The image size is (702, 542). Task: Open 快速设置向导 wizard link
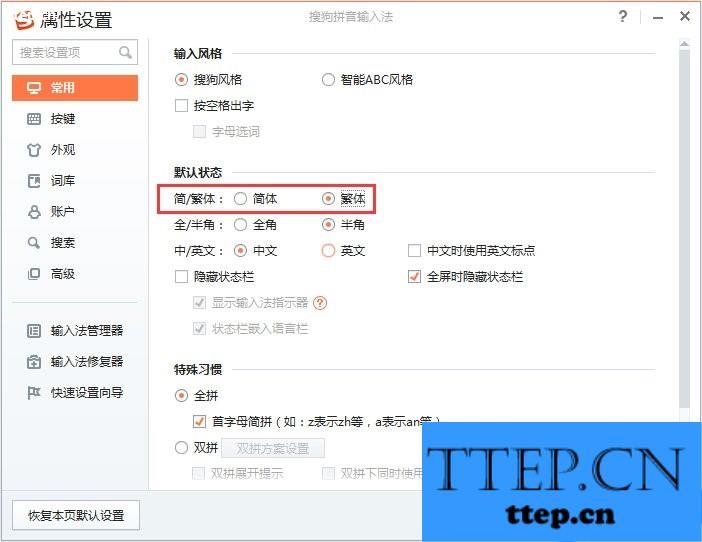75,393
